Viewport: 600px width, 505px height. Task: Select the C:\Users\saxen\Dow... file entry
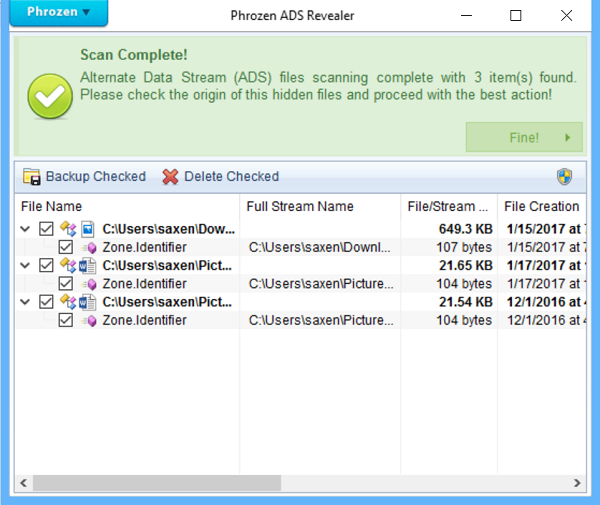169,229
